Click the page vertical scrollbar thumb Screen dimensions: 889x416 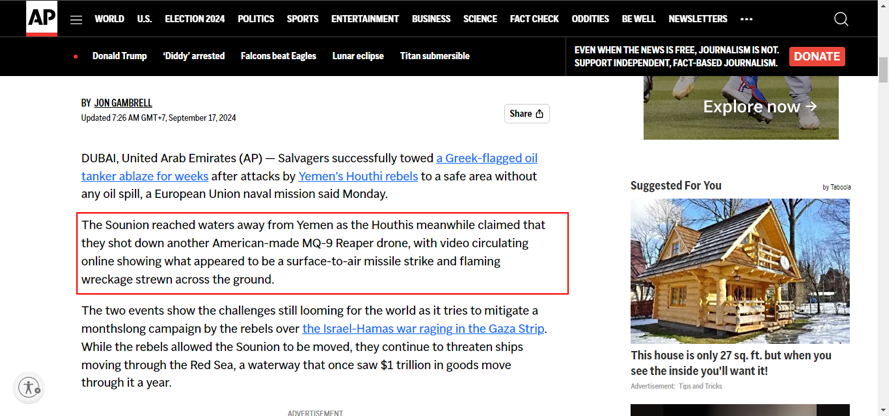pyautogui.click(x=883, y=70)
